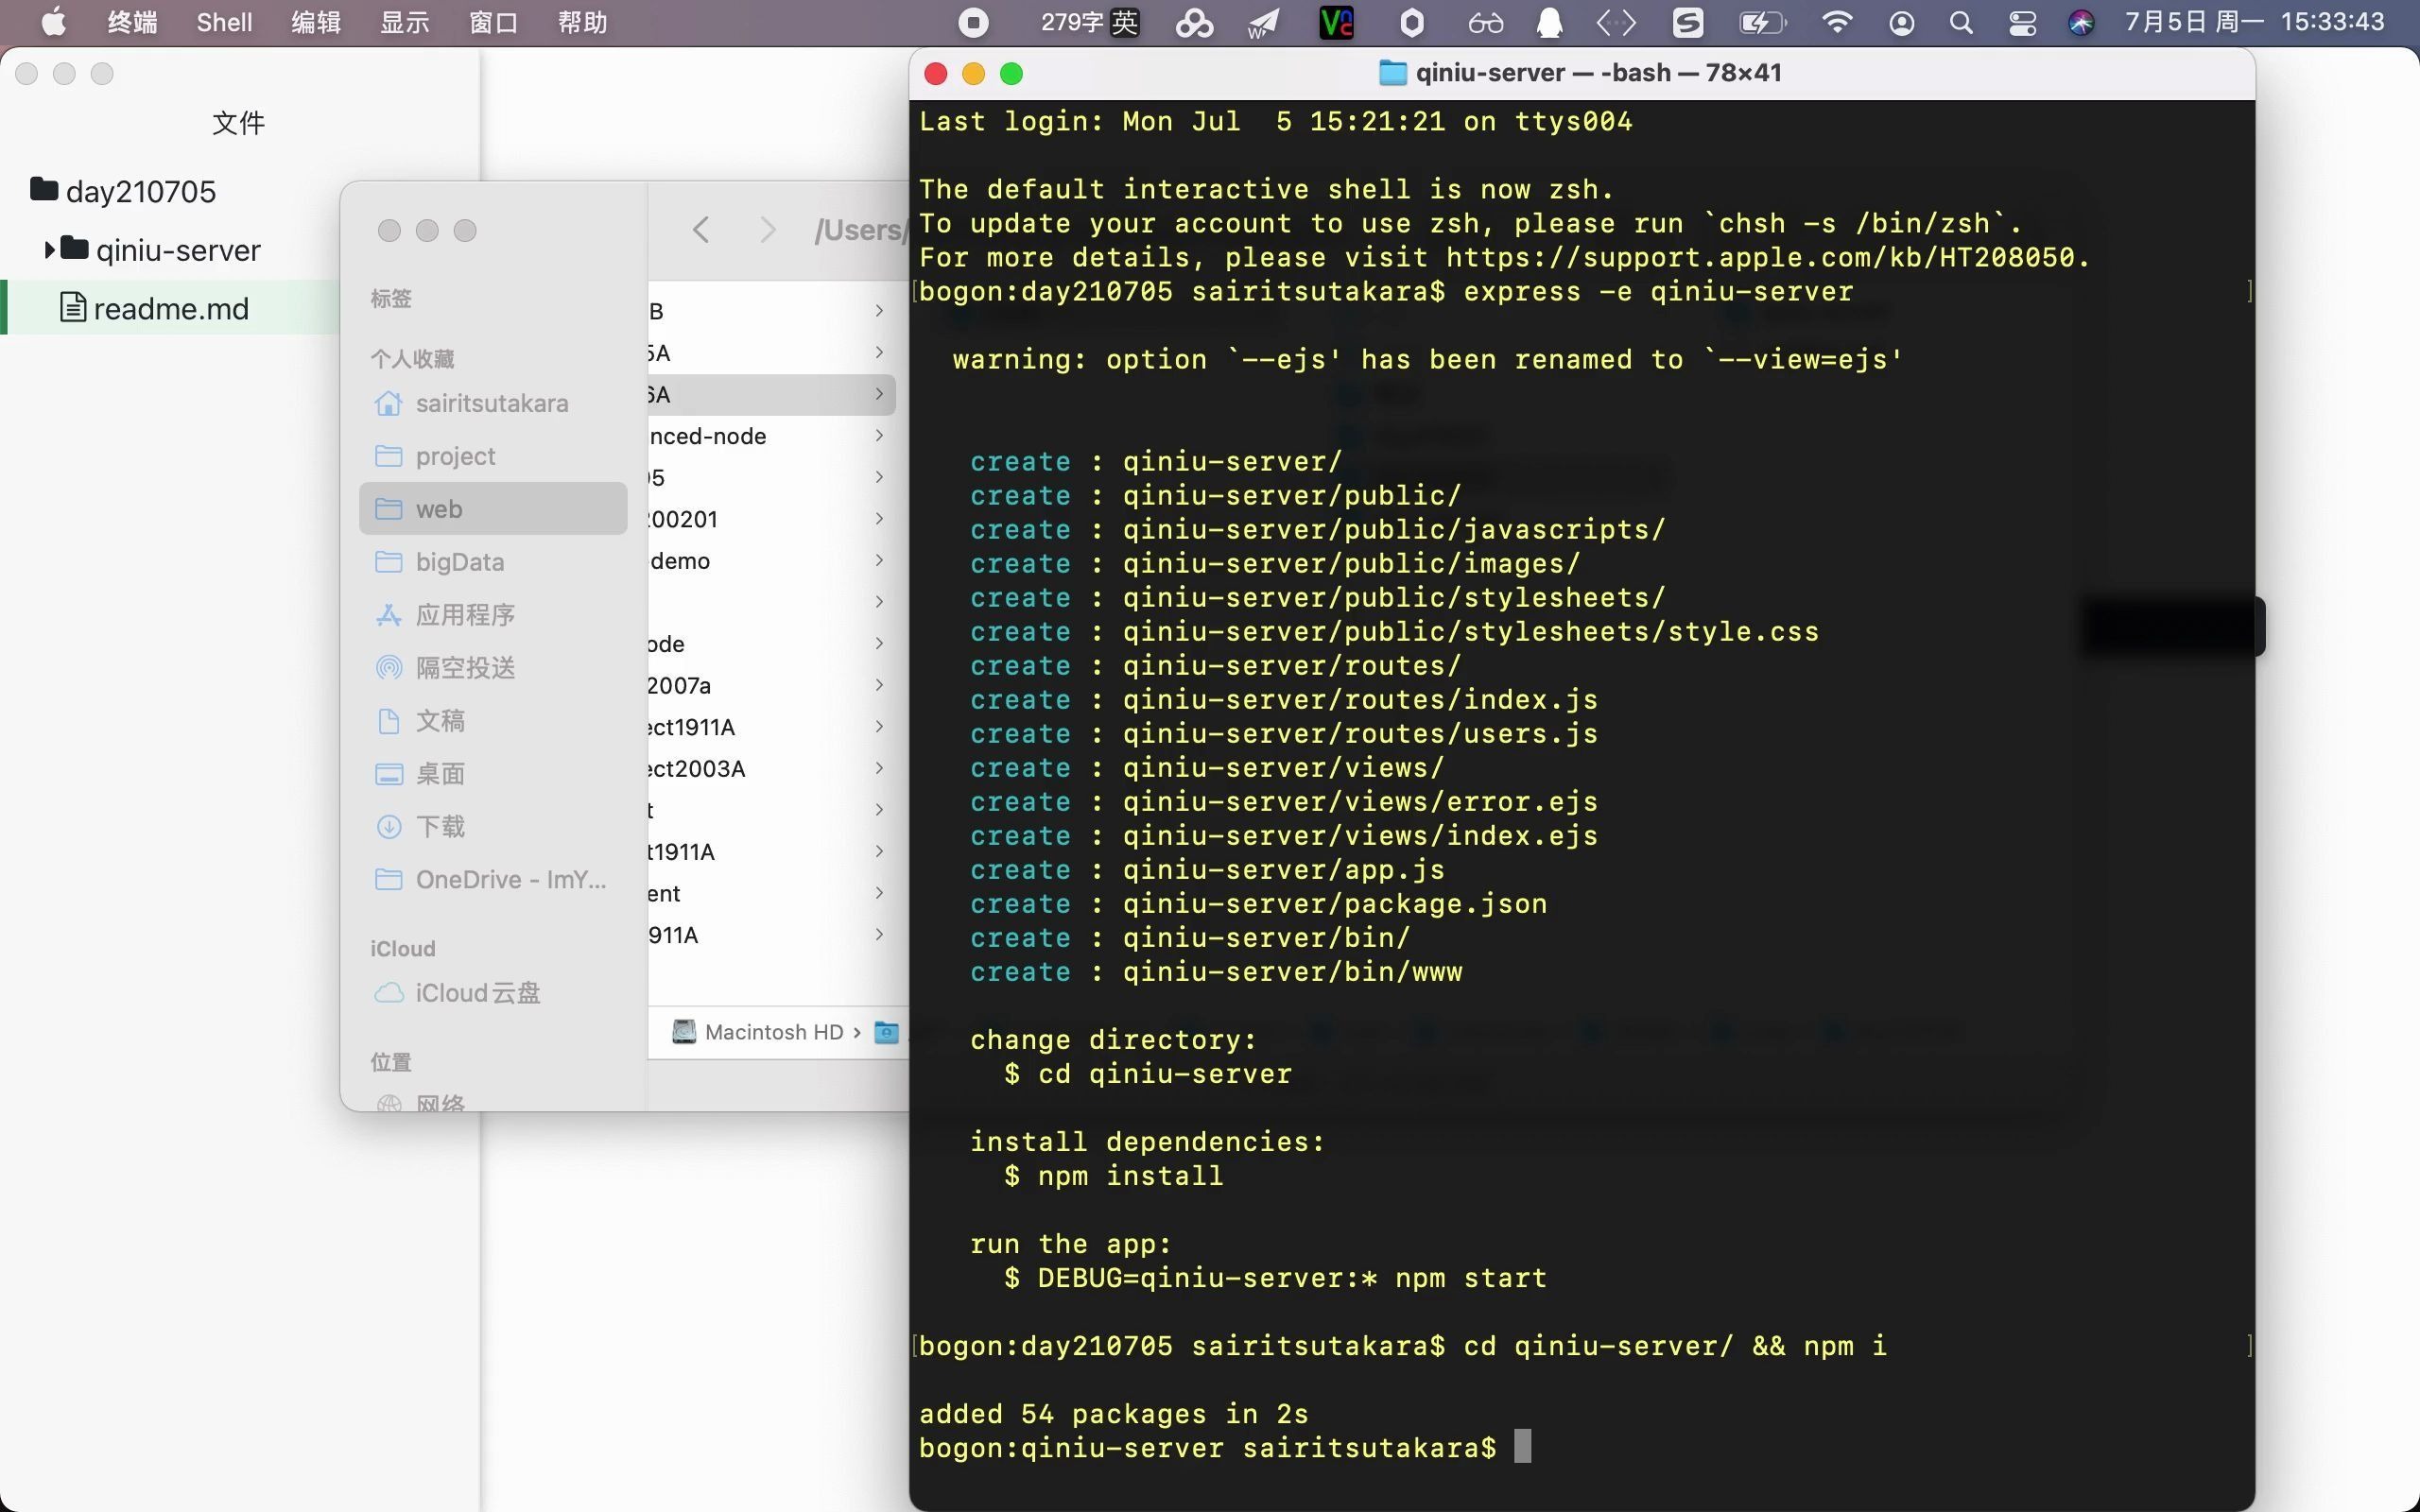Click Macintosh HD in path bar
Image resolution: width=2420 pixels, height=1512 pixels.
click(x=772, y=1032)
